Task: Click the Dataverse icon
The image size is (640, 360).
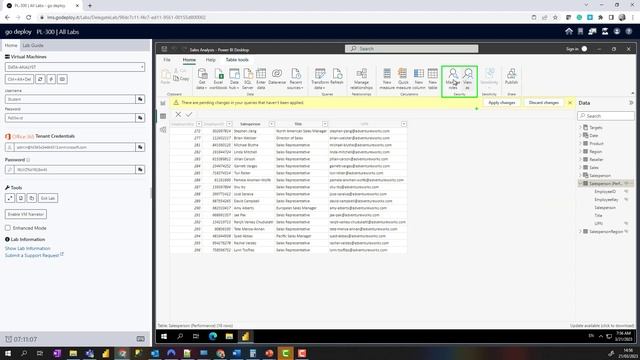Action: [277, 76]
